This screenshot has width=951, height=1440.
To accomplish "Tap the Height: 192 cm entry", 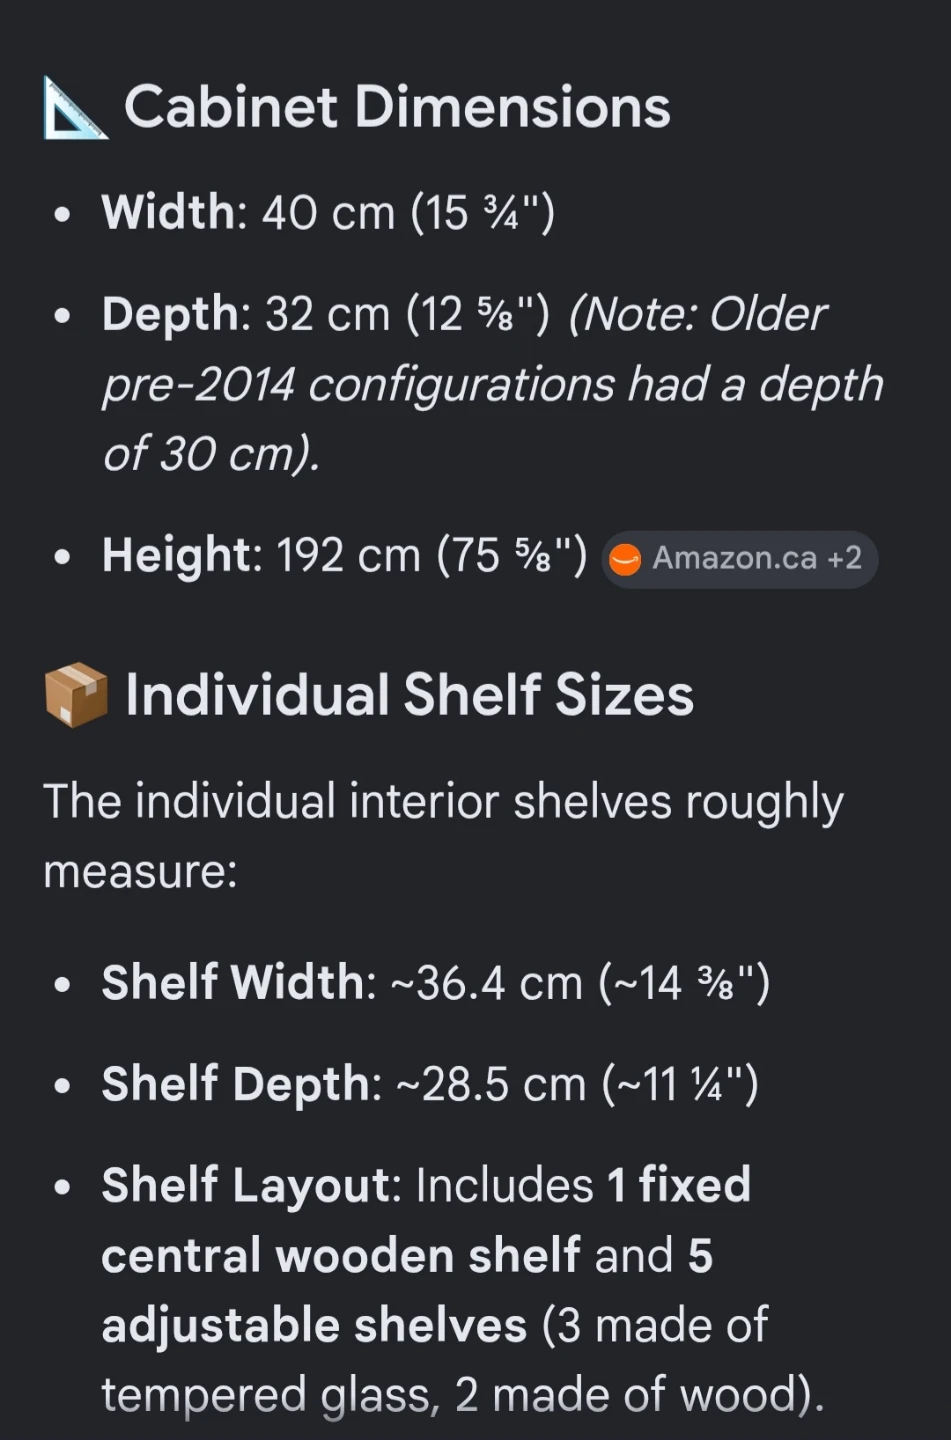I will (345, 555).
